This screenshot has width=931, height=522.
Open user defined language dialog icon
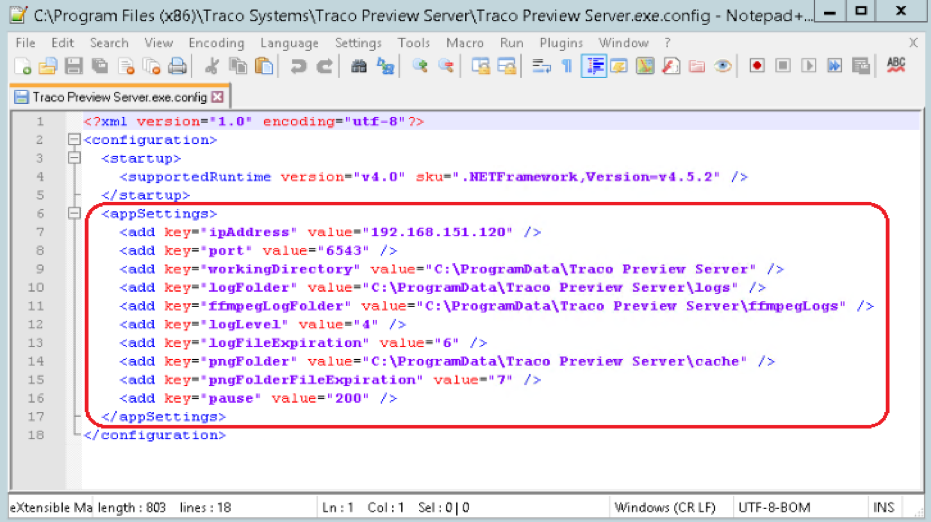pos(619,66)
